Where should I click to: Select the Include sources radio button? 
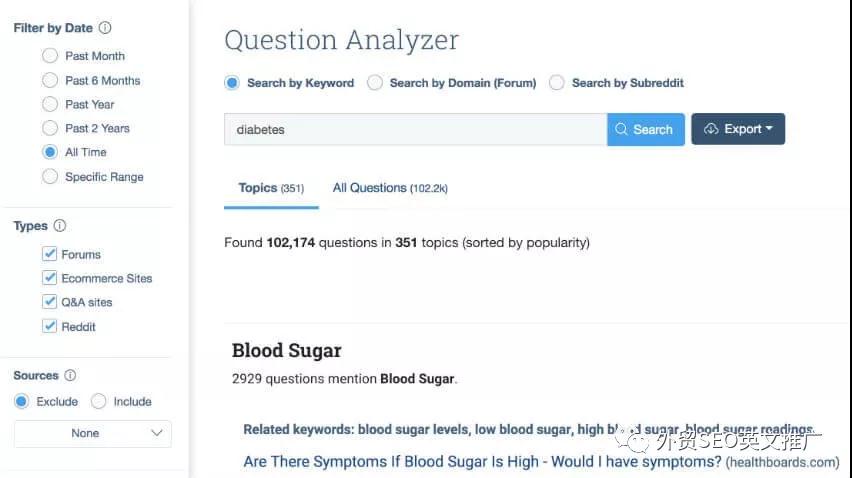click(x=98, y=401)
